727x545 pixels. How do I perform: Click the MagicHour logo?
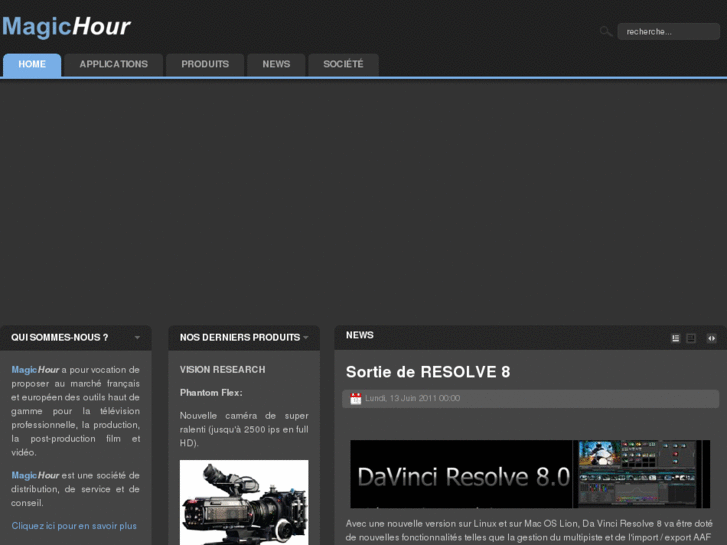point(66,26)
